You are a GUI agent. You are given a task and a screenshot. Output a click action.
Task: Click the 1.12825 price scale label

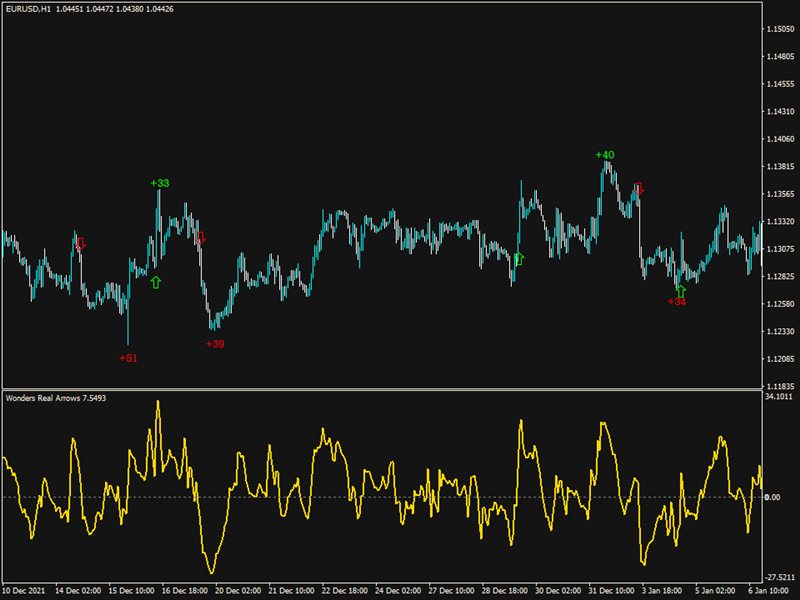[781, 277]
